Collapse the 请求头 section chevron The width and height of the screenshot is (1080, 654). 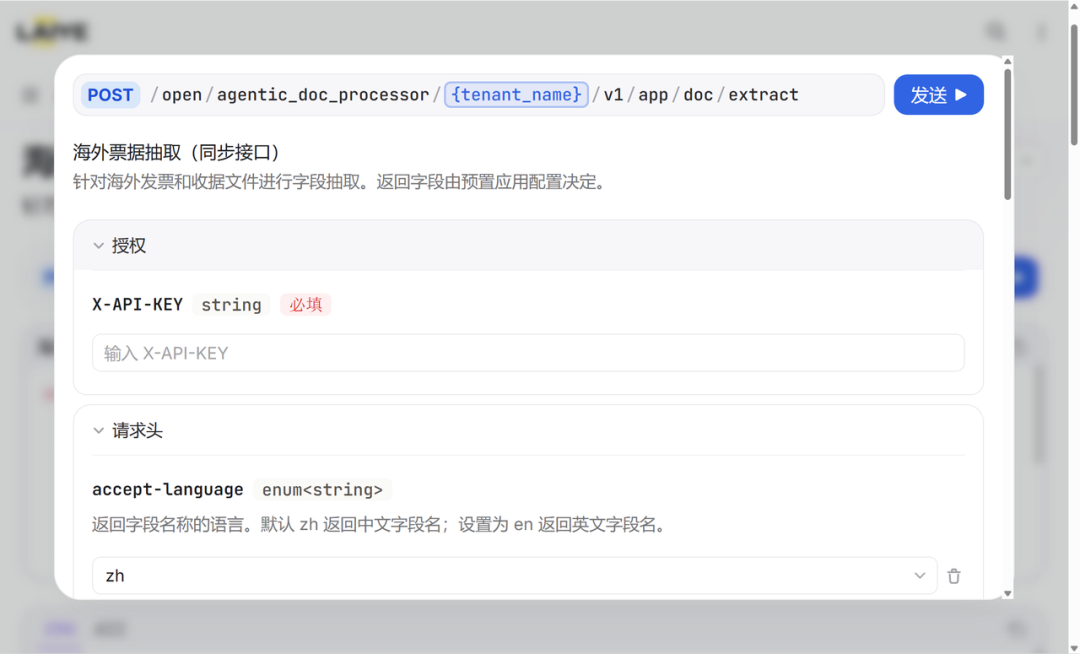(98, 431)
